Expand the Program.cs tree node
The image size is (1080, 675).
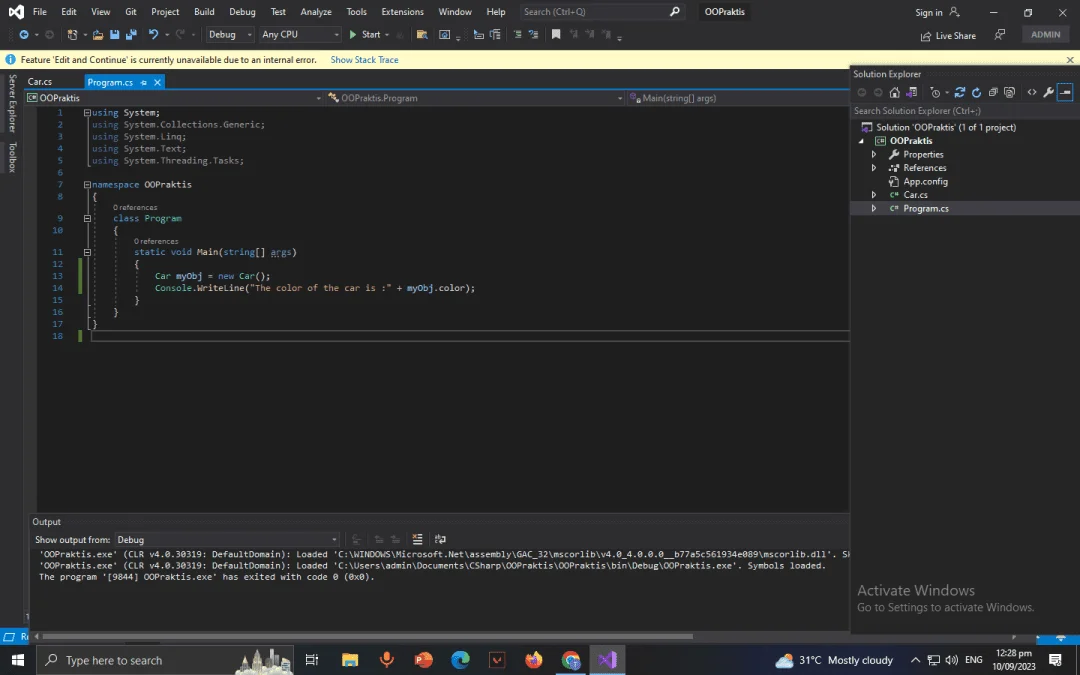873,209
